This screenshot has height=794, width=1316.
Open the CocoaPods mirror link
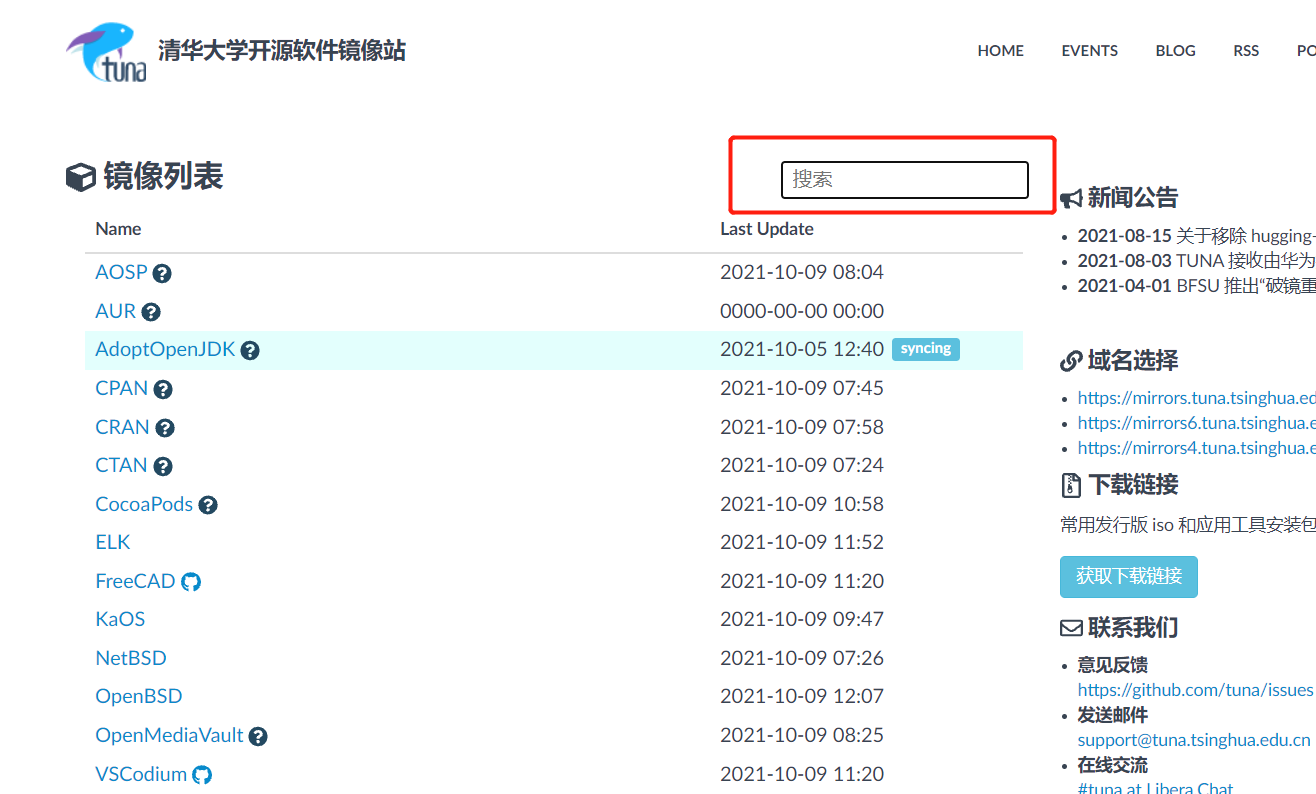click(144, 504)
